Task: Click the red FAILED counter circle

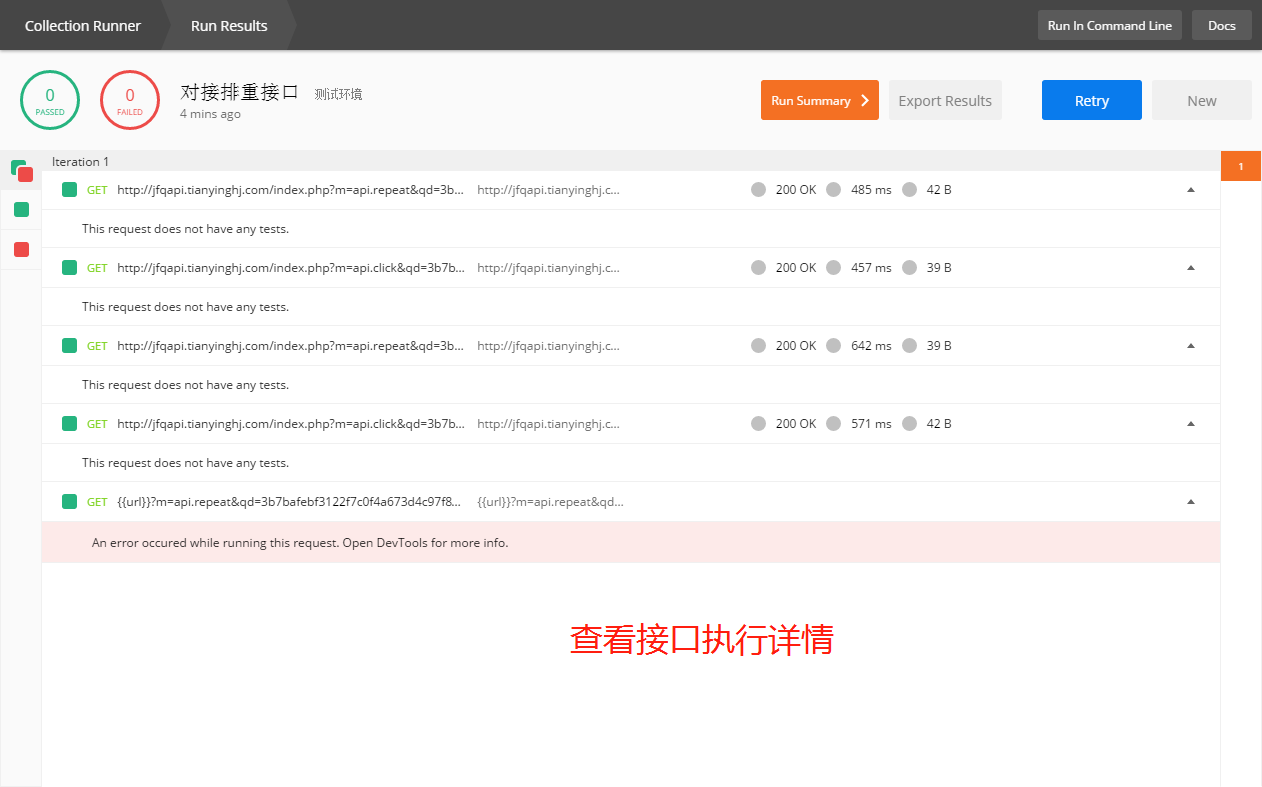Action: click(x=129, y=100)
